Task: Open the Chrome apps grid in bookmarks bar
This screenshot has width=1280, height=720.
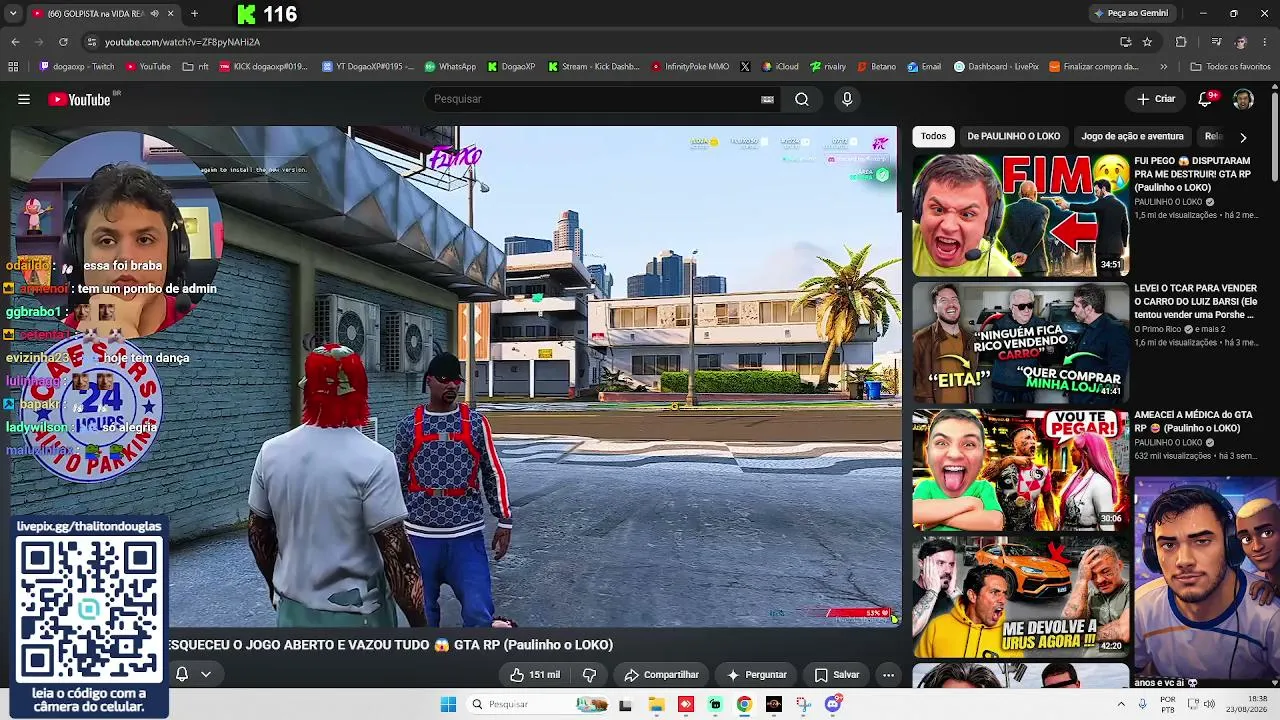Action: pos(13,67)
